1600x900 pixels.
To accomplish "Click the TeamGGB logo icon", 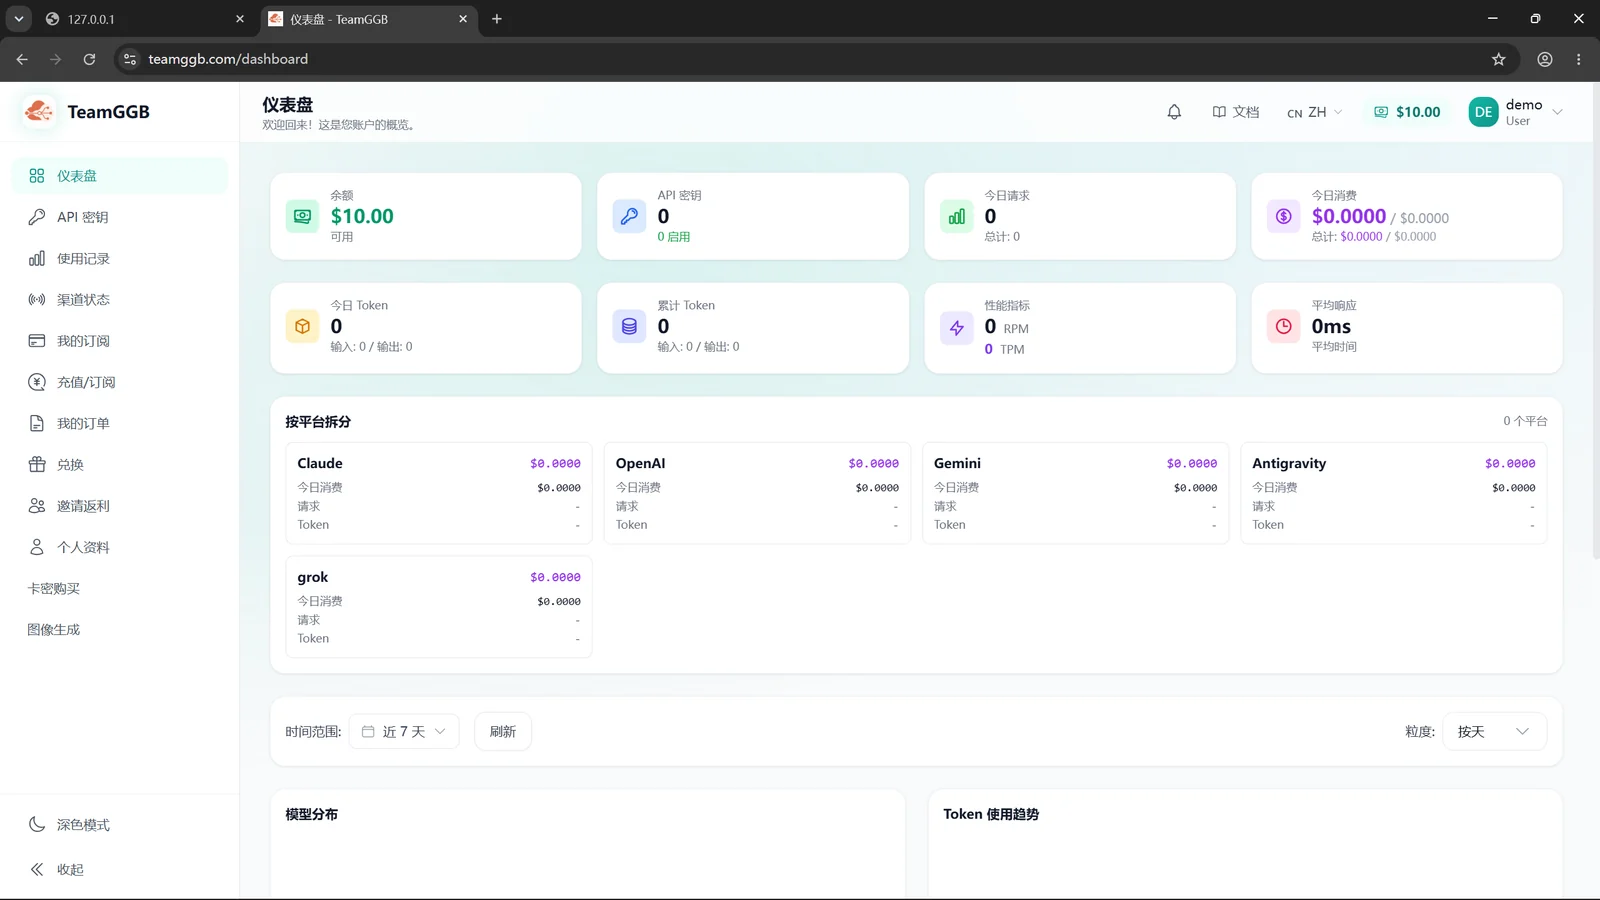I will click(x=39, y=111).
